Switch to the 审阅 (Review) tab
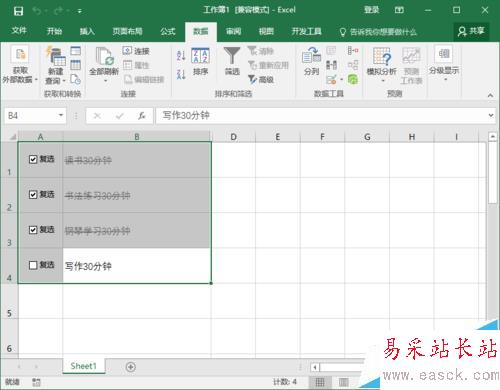500x390 pixels. [x=233, y=31]
